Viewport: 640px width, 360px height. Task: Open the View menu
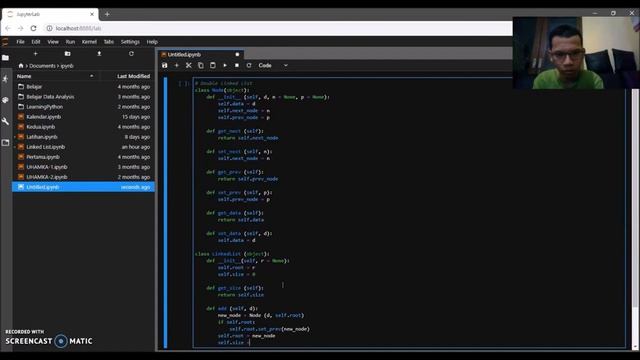[x=53, y=42]
